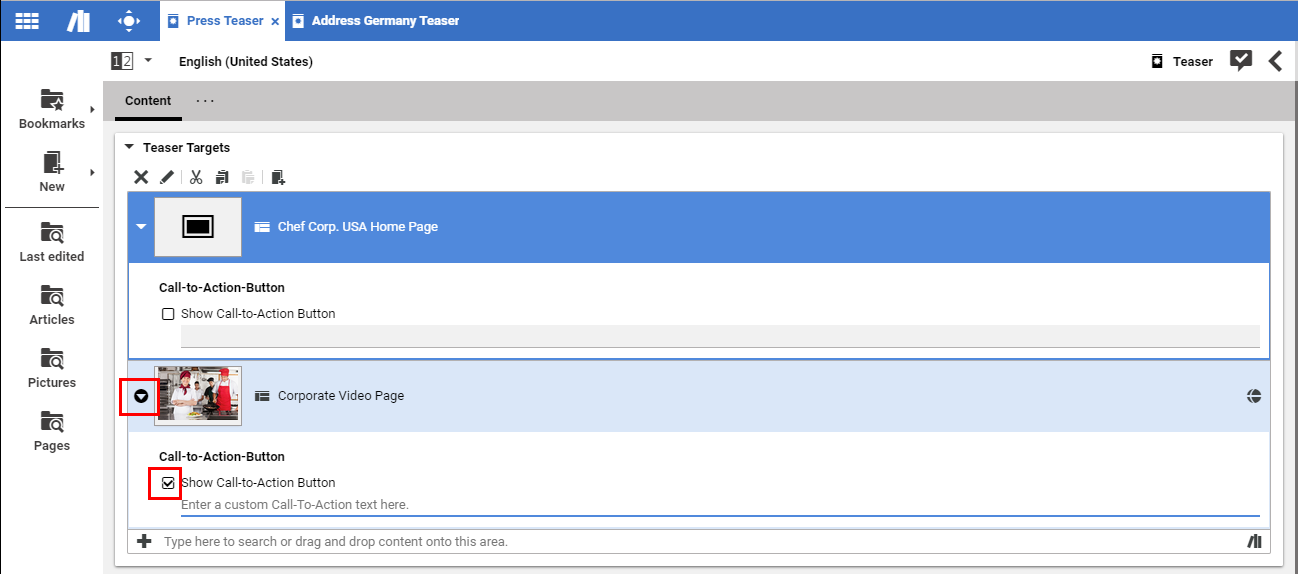Click the Teaser content type label
1298x574 pixels.
(x=1193, y=61)
